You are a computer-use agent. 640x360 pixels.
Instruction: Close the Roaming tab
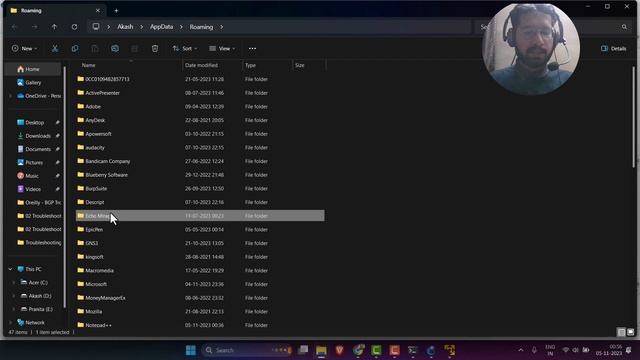98,11
